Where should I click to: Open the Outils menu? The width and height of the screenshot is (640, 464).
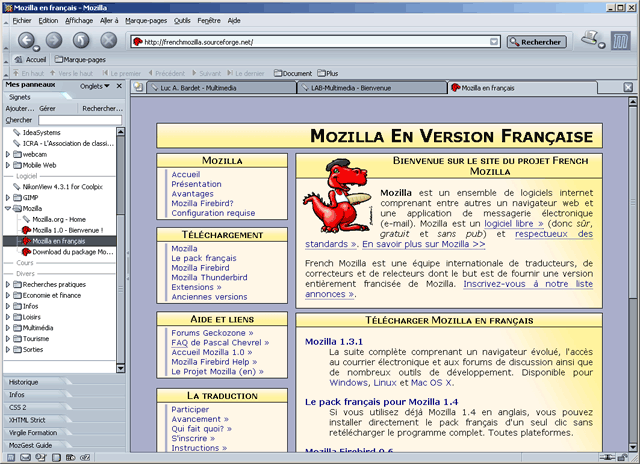pos(182,20)
